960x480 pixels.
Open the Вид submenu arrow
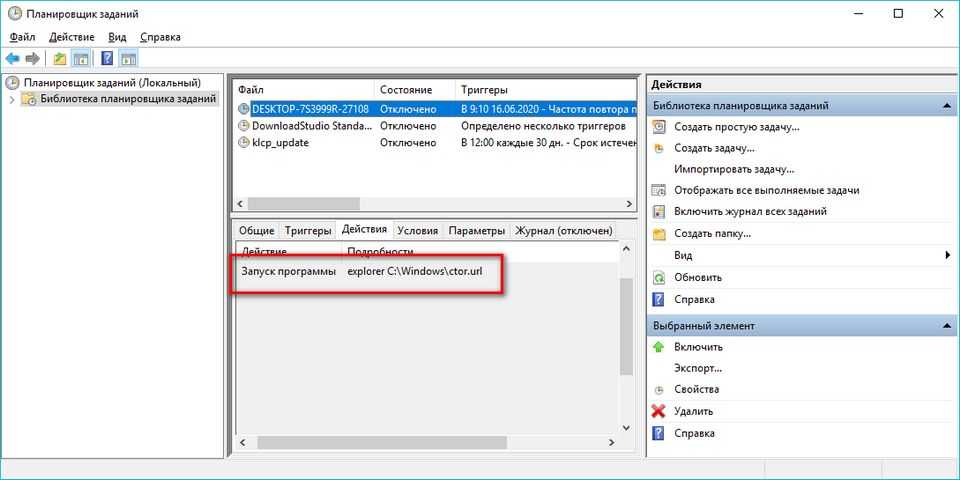[946, 256]
